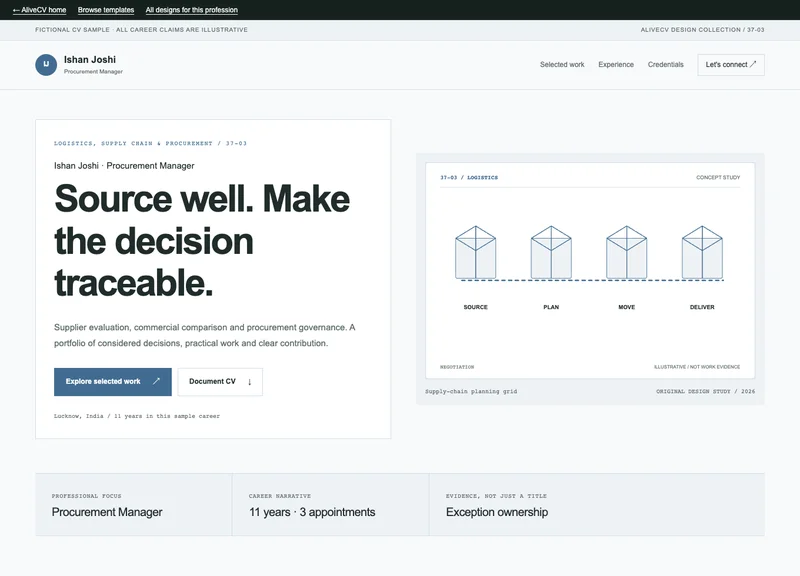This screenshot has width=800, height=576.
Task: Navigate to Experience section
Action: [616, 65]
